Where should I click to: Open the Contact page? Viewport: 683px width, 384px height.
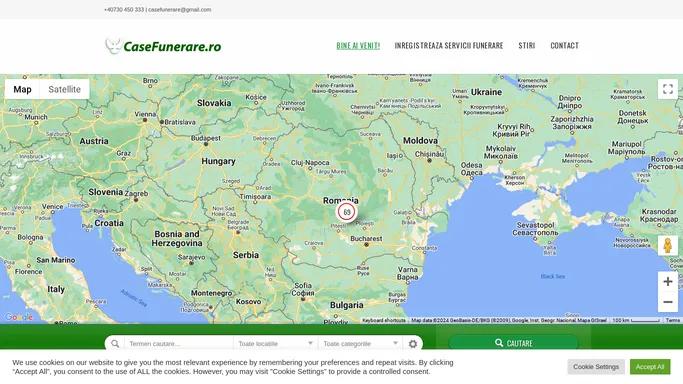tap(565, 45)
